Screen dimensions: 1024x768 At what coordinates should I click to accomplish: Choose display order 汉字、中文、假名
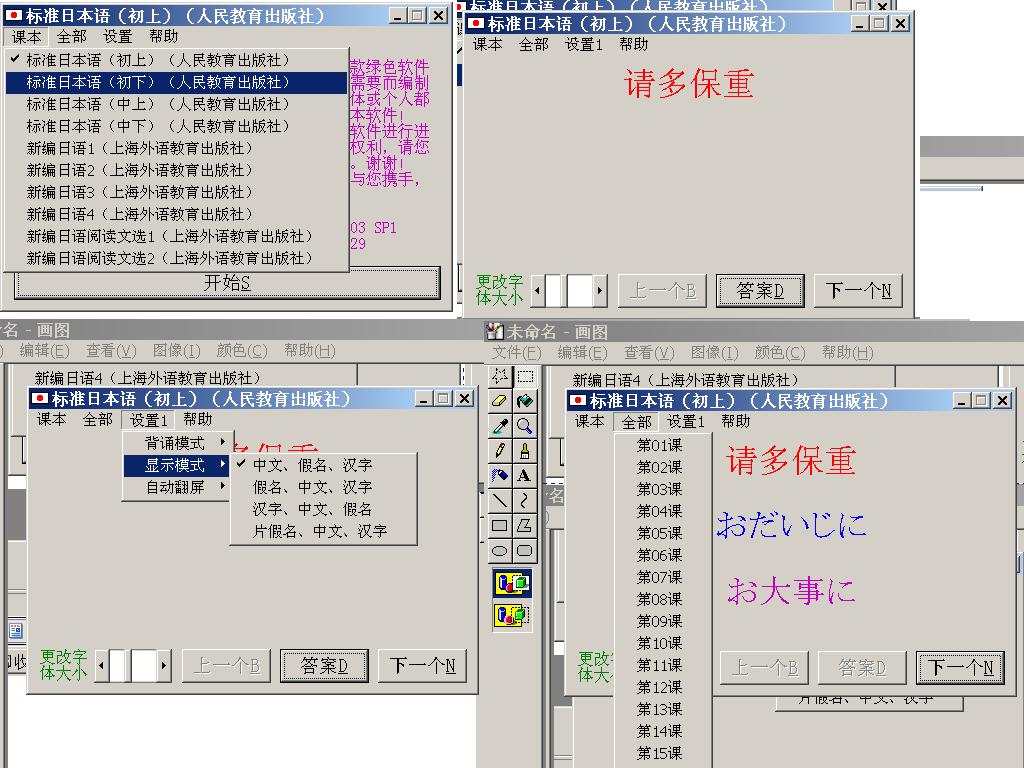tap(323, 509)
